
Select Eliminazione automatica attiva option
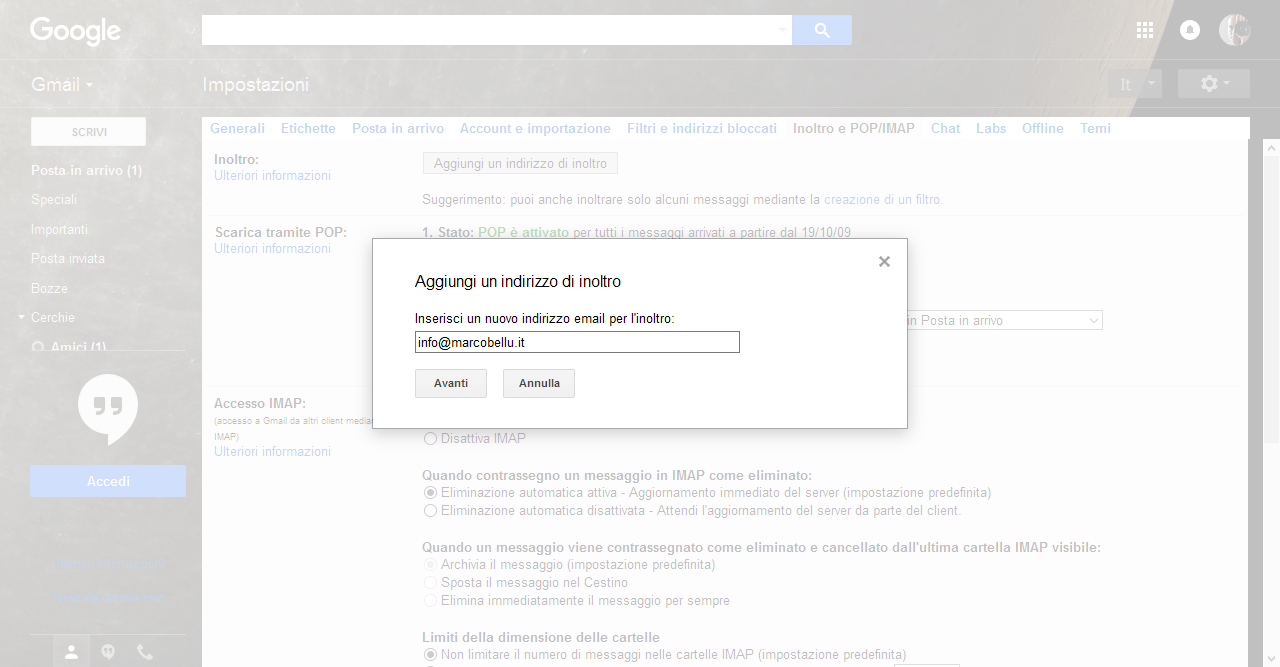point(431,492)
